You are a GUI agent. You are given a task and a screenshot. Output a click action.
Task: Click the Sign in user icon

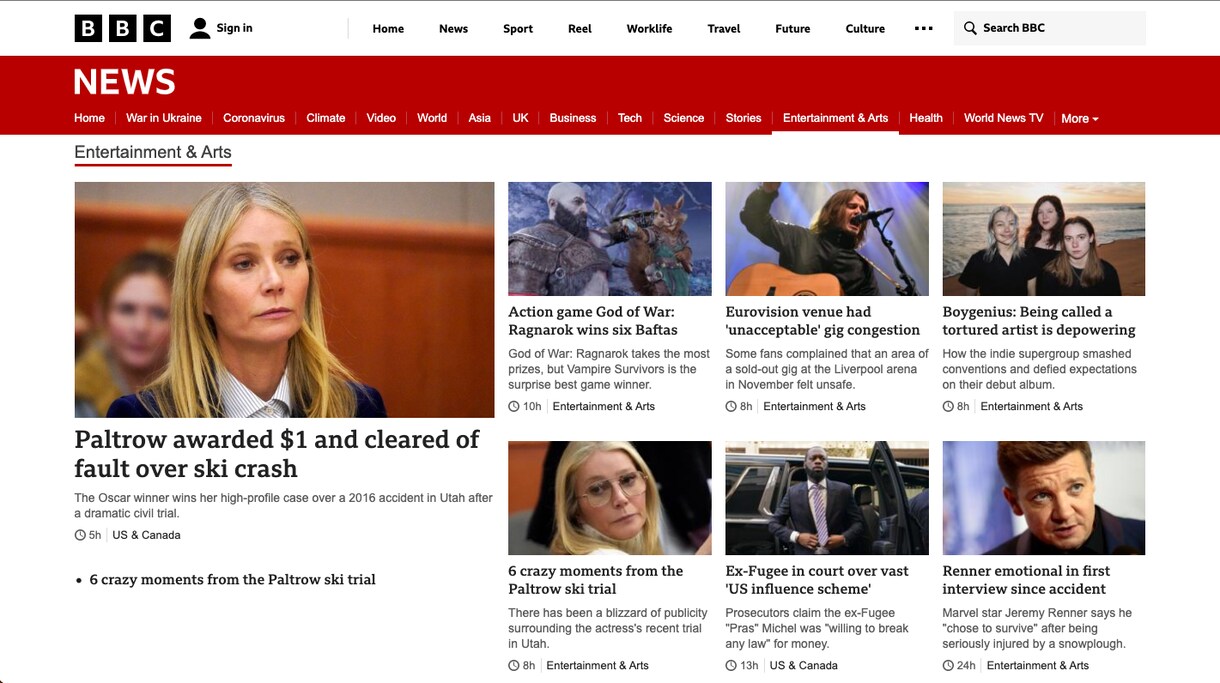[200, 28]
